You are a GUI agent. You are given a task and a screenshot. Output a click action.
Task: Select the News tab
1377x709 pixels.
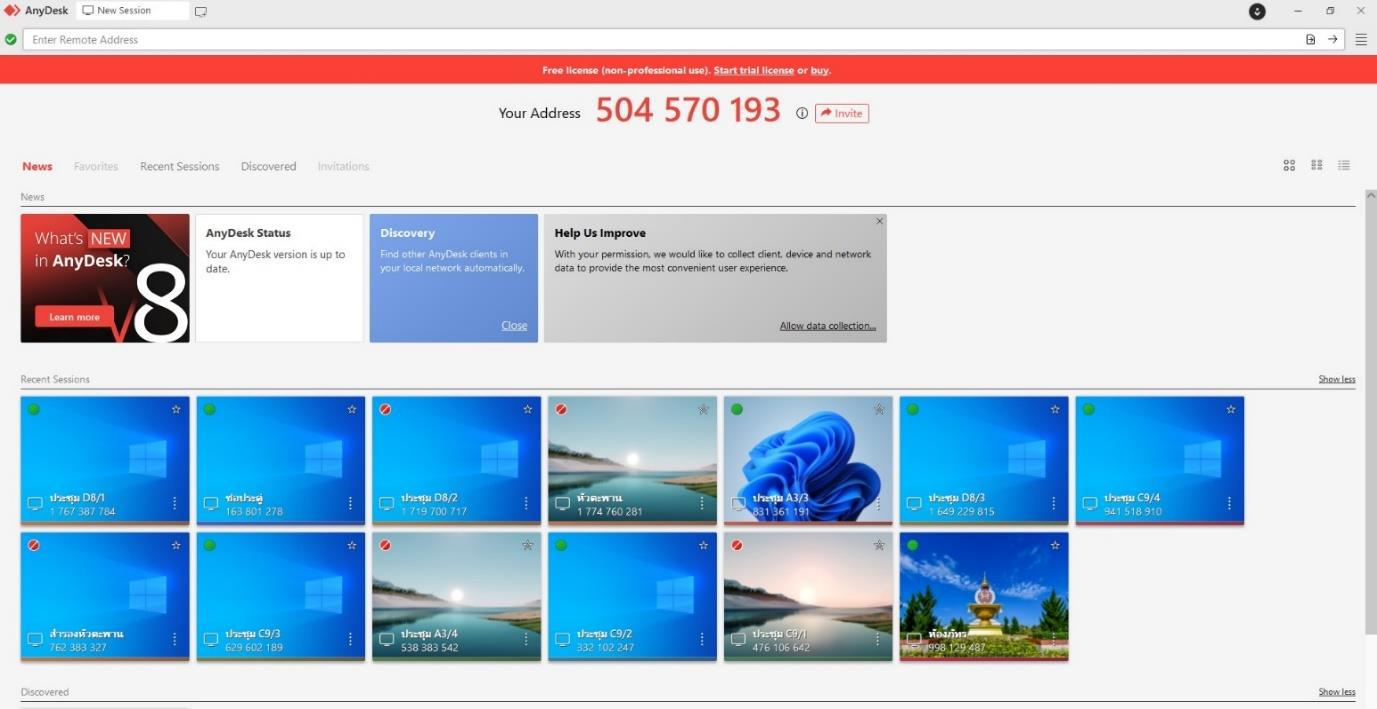tap(37, 166)
